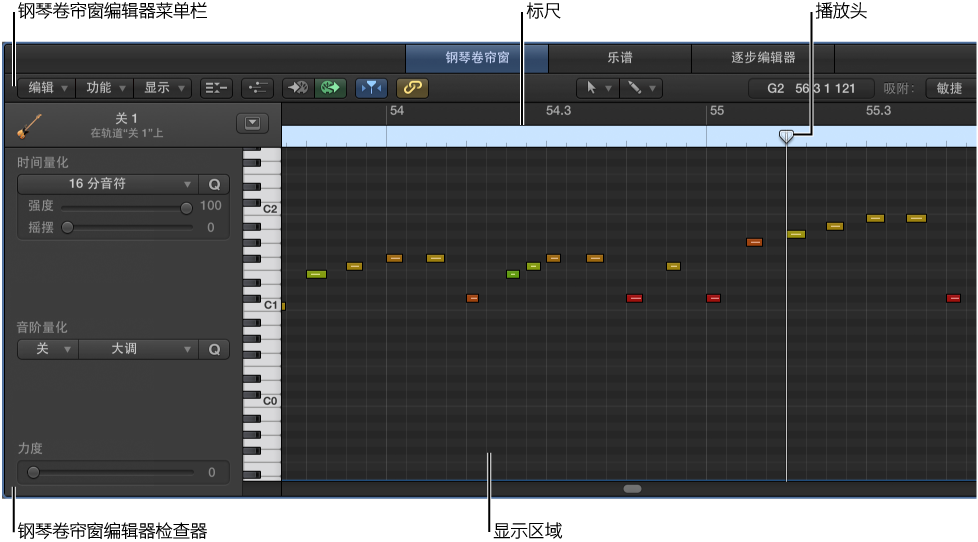Screen dimensions: 978x542
Task: Click the 强度 value 100
Action: click(x=210, y=206)
